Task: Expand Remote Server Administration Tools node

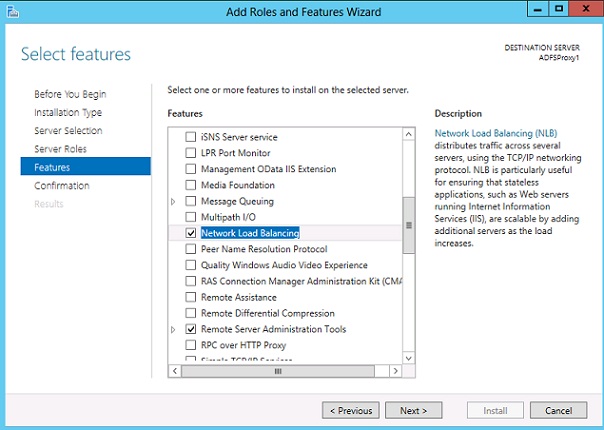Action: tap(173, 329)
